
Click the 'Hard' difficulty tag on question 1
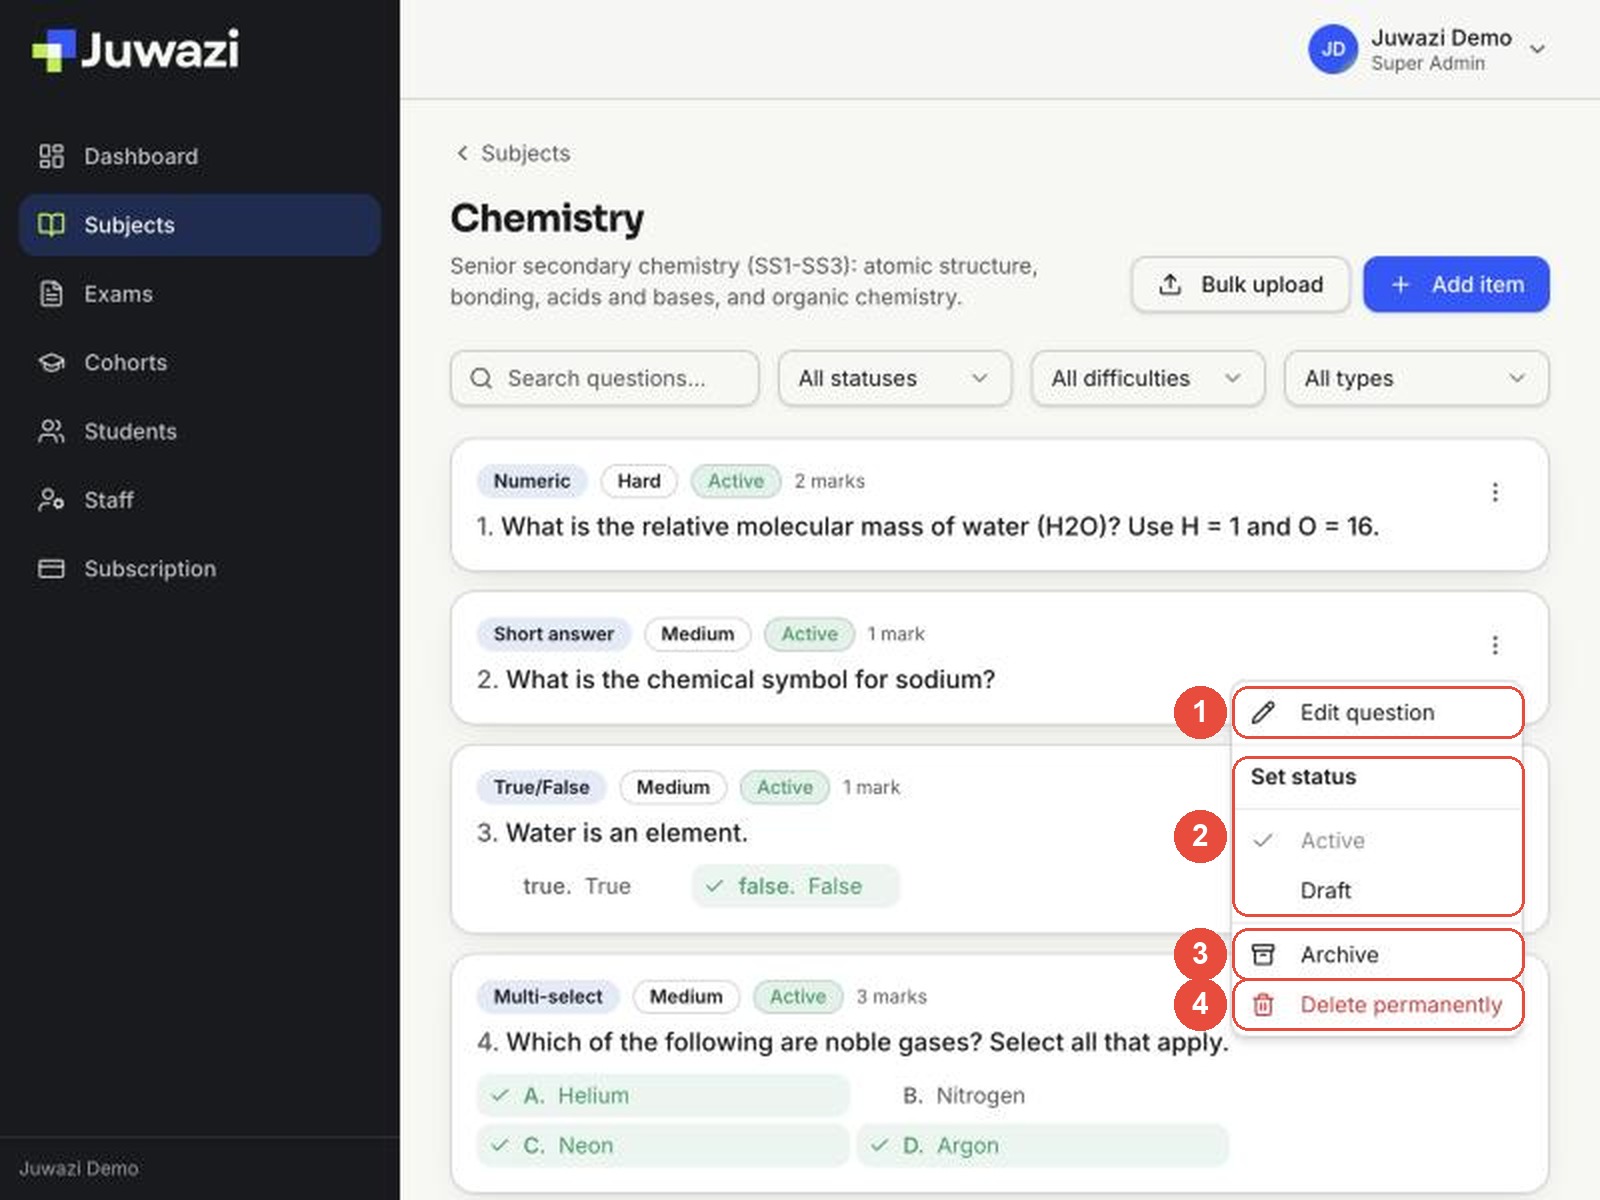click(x=639, y=481)
